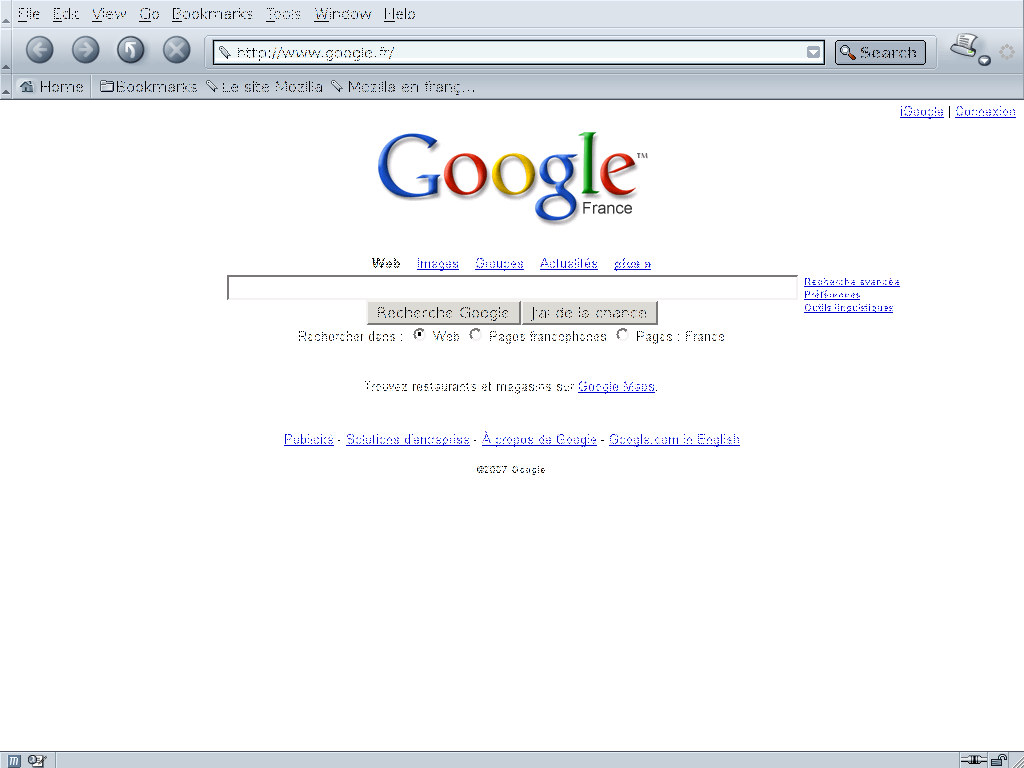Follow the Google Maps link
Viewport: 1024px width, 768px height.
click(x=616, y=386)
